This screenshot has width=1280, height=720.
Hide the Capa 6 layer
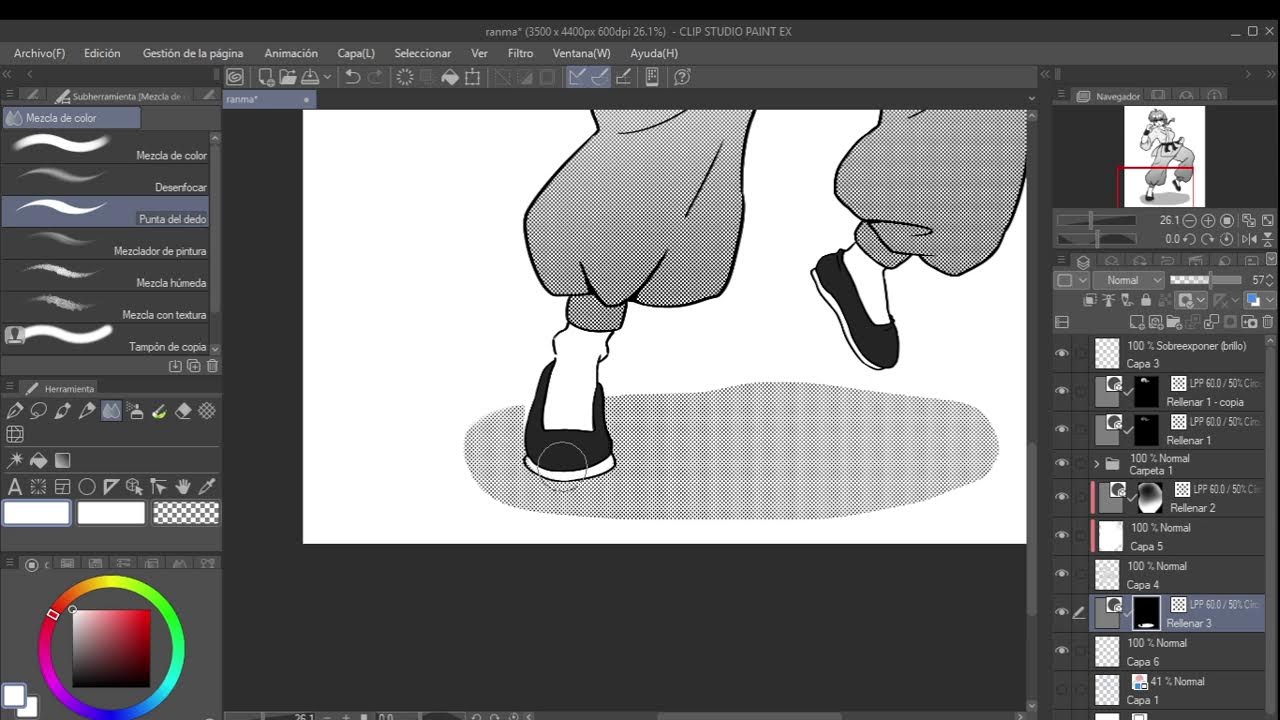point(1062,651)
